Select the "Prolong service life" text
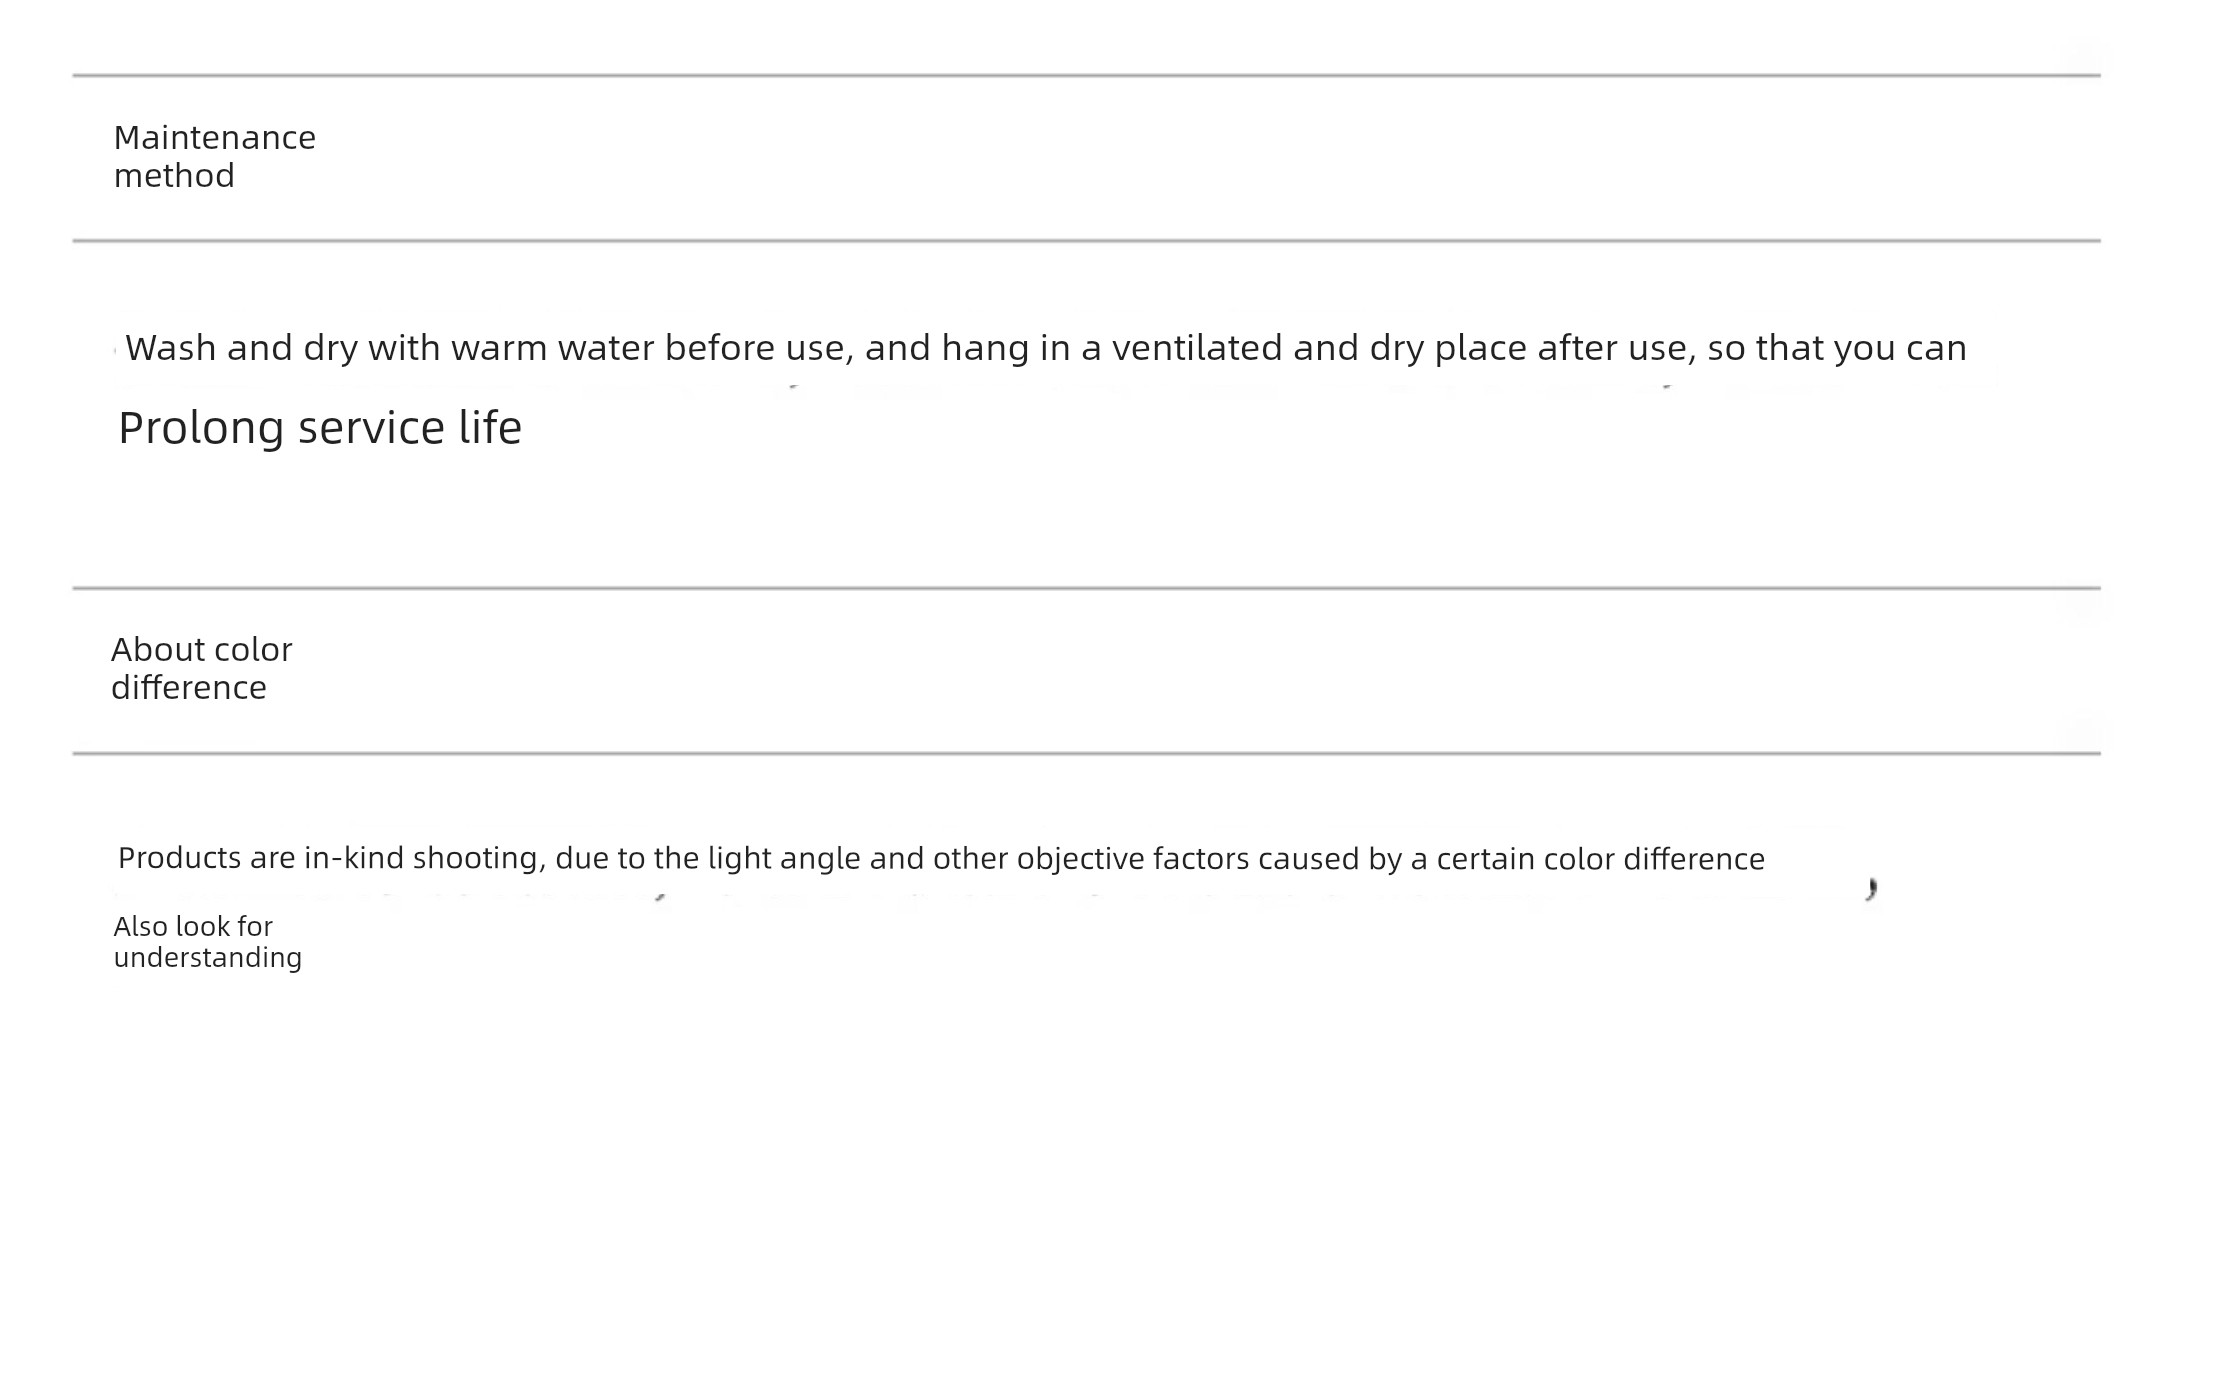The height and width of the screenshot is (1385, 2213). pyautogui.click(x=320, y=428)
